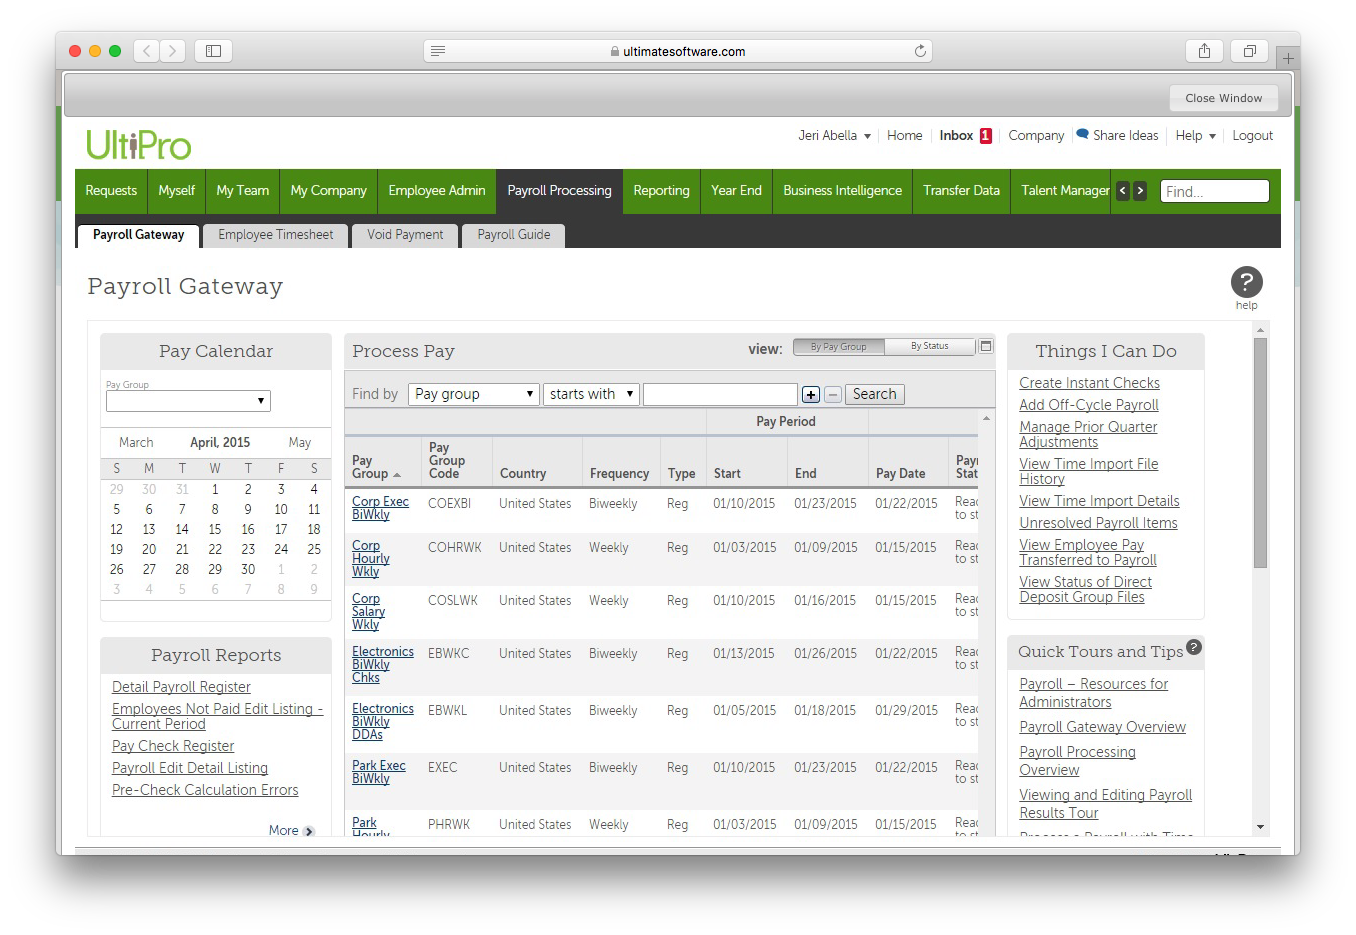Open the Find by Pay group dropdown
The image size is (1356, 935).
474,394
